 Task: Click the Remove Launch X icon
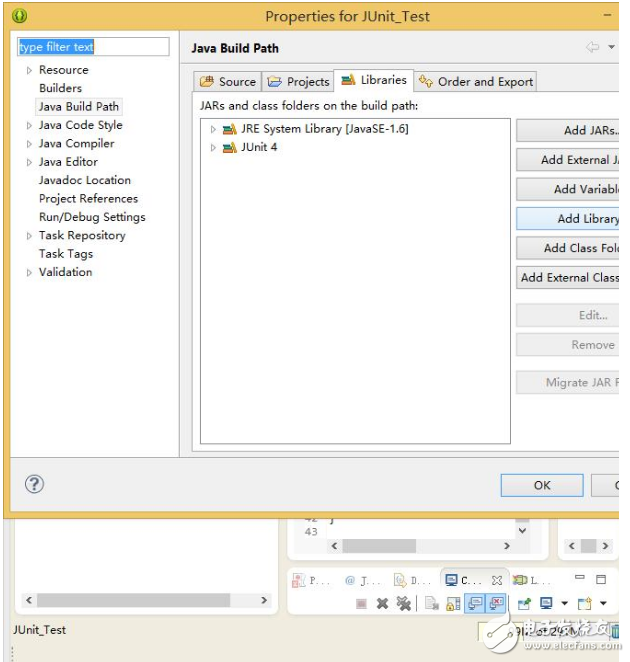[x=382, y=603]
